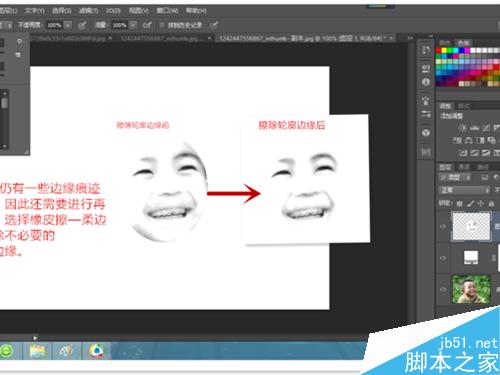The image size is (500, 375).
Task: Open the 窗口 (Window) menu
Action: [167, 11]
